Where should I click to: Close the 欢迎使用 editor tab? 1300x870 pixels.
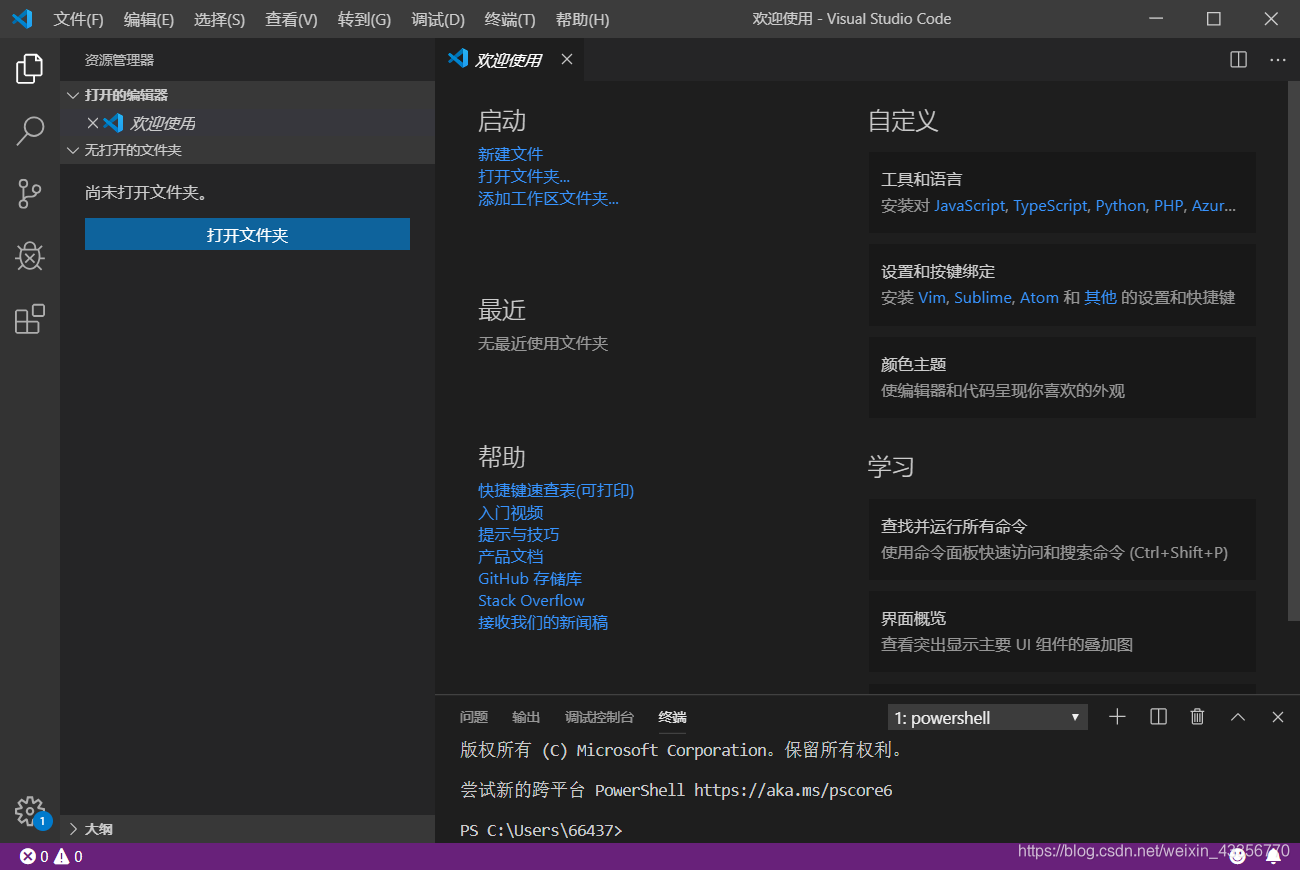pyautogui.click(x=566, y=60)
